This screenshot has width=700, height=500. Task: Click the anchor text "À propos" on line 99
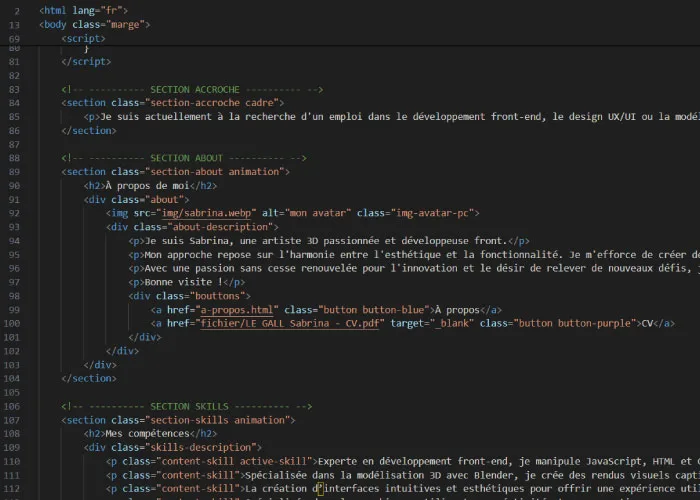(x=457, y=310)
